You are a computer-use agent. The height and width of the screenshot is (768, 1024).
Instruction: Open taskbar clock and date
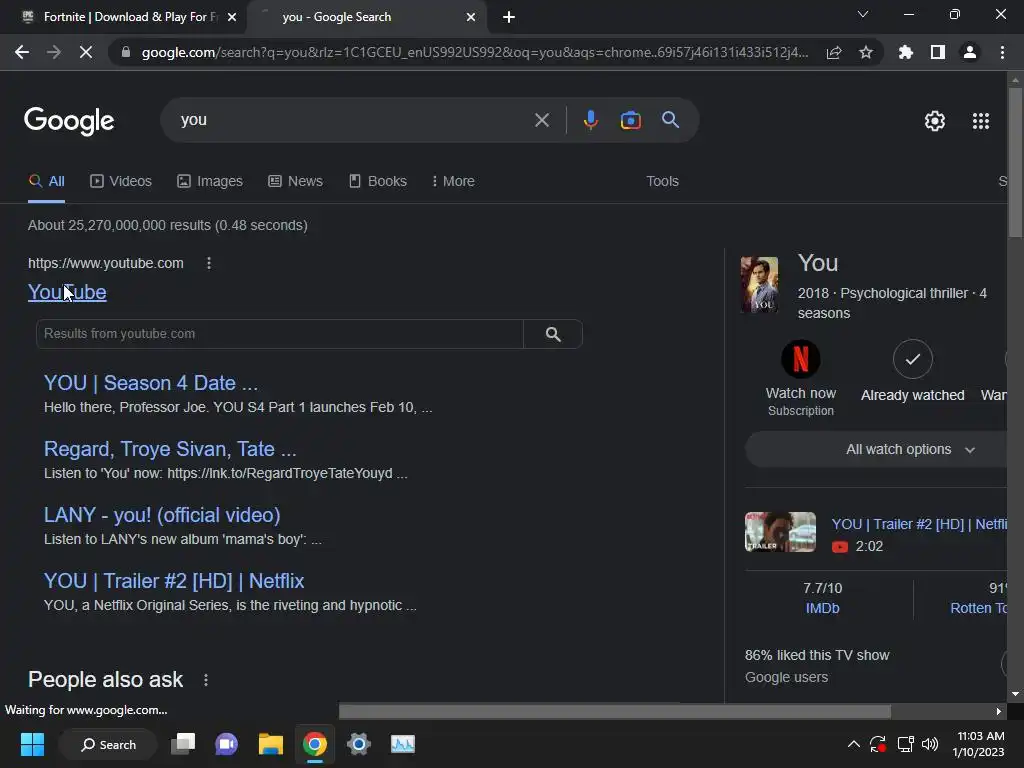[x=978, y=744]
